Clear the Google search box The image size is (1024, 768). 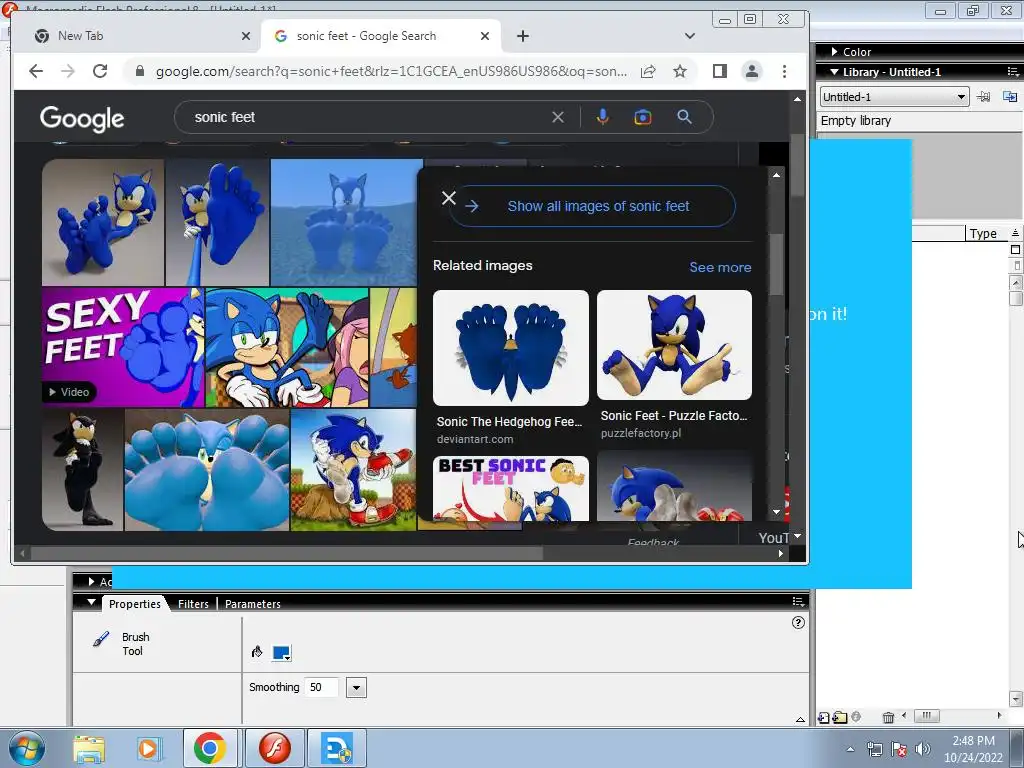click(x=558, y=117)
